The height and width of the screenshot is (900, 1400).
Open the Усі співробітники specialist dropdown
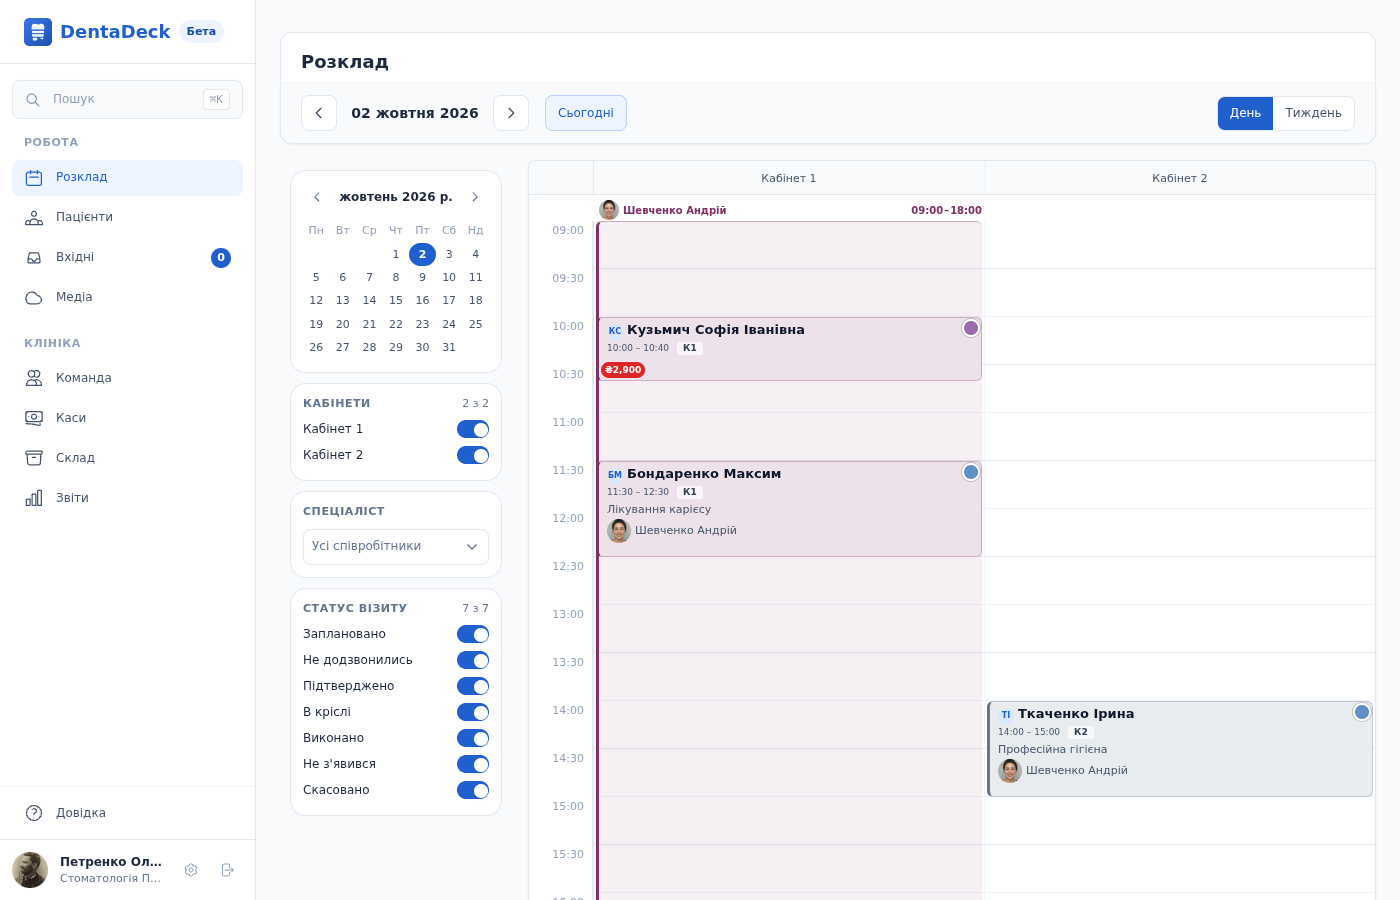396,547
